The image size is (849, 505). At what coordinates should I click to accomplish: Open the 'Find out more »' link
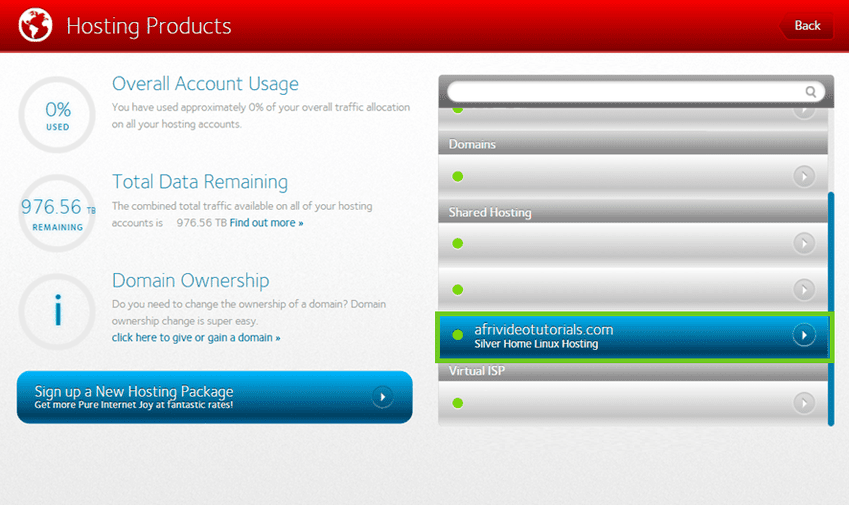coord(266,223)
